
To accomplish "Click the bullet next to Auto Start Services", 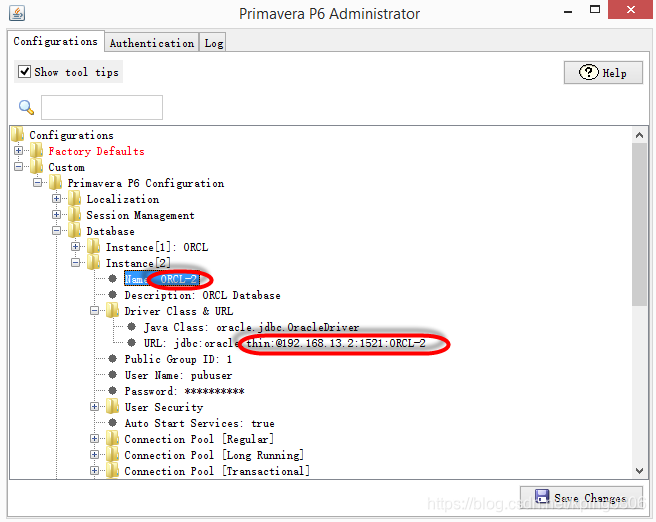I will (x=113, y=422).
